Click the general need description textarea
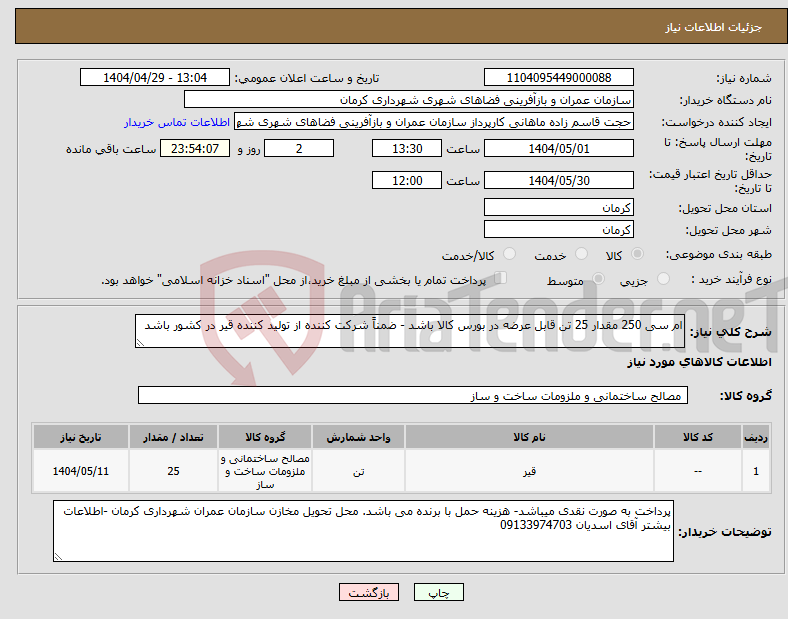The height and width of the screenshot is (619, 788). 410,331
